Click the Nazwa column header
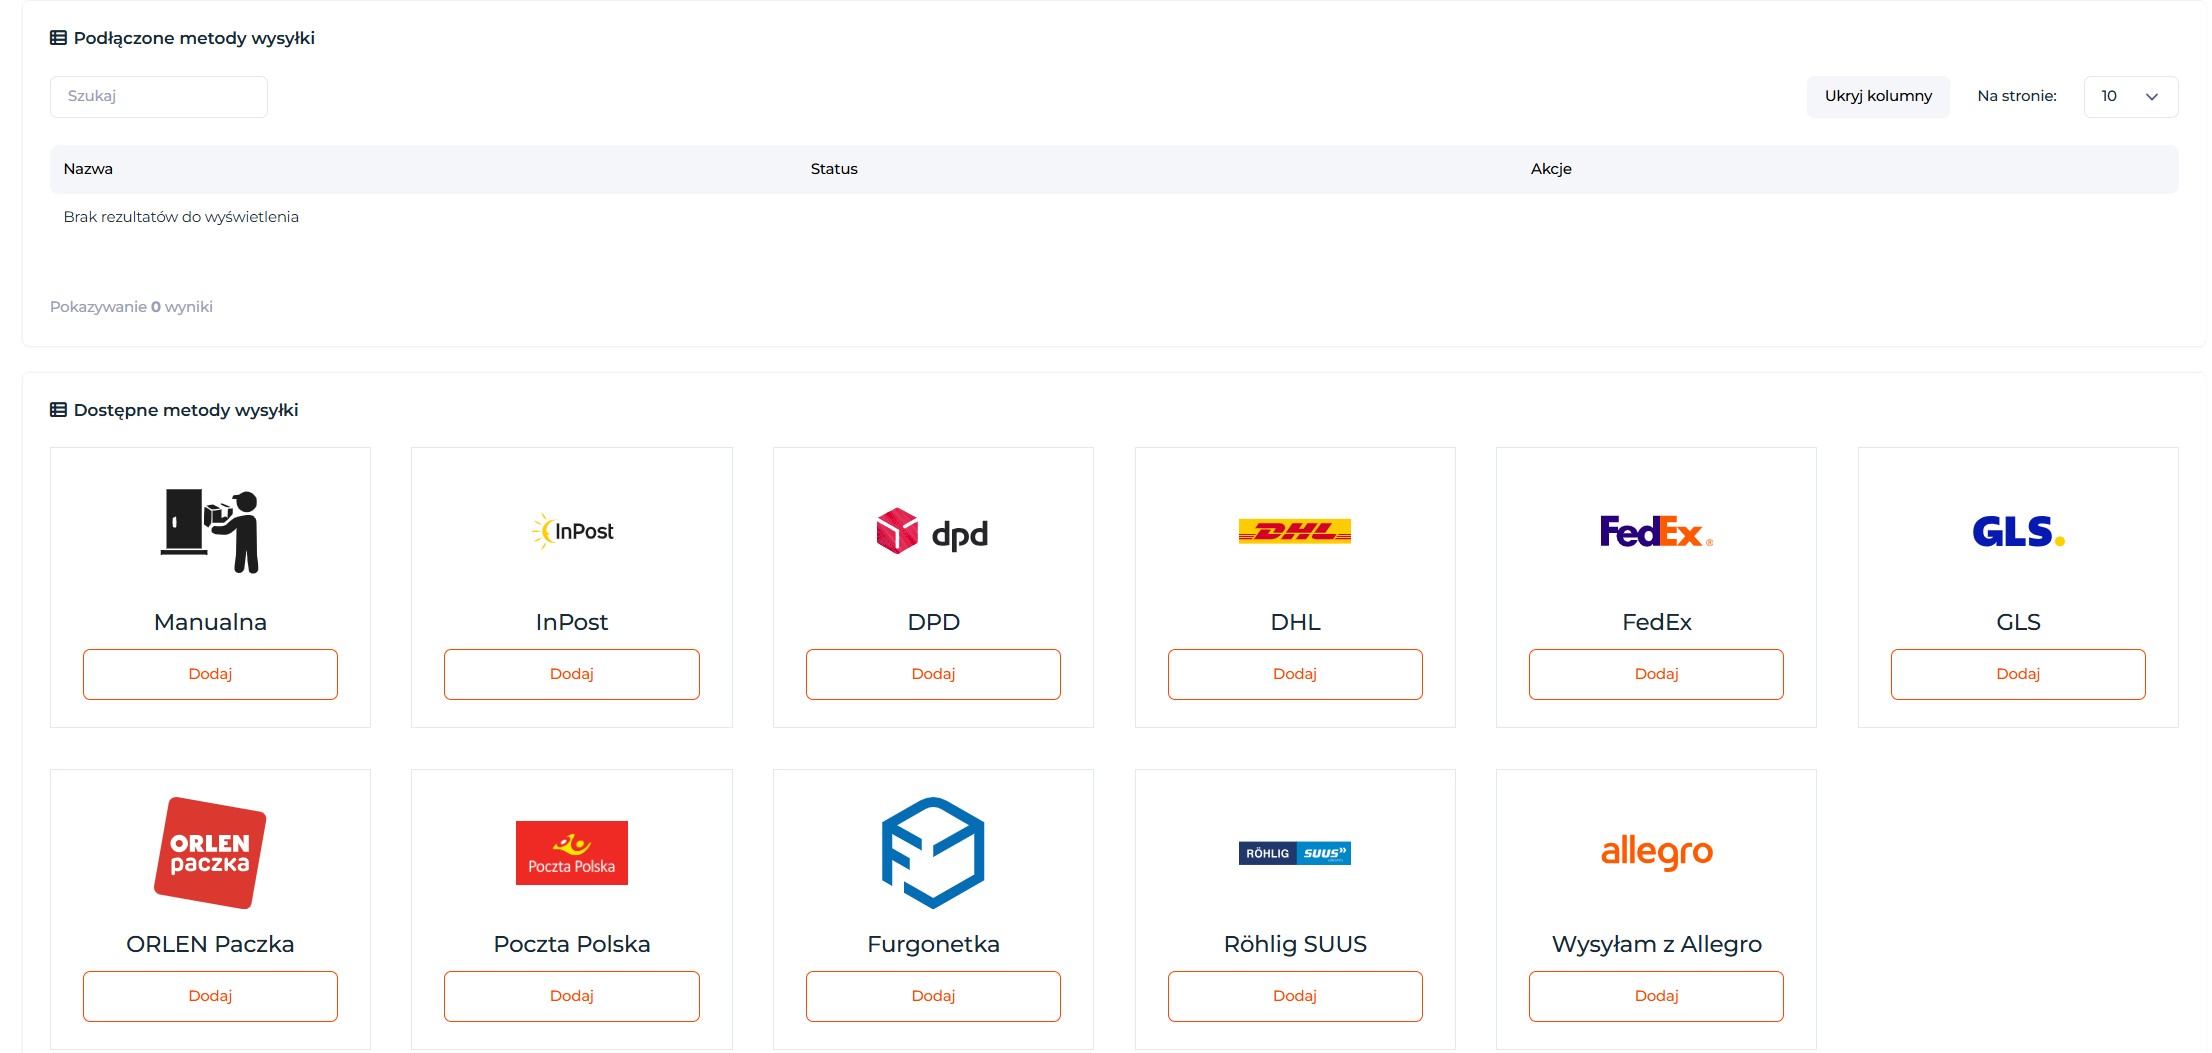 point(88,169)
